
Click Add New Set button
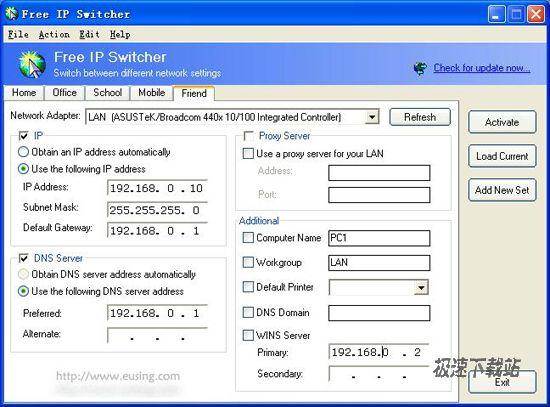pyautogui.click(x=502, y=190)
